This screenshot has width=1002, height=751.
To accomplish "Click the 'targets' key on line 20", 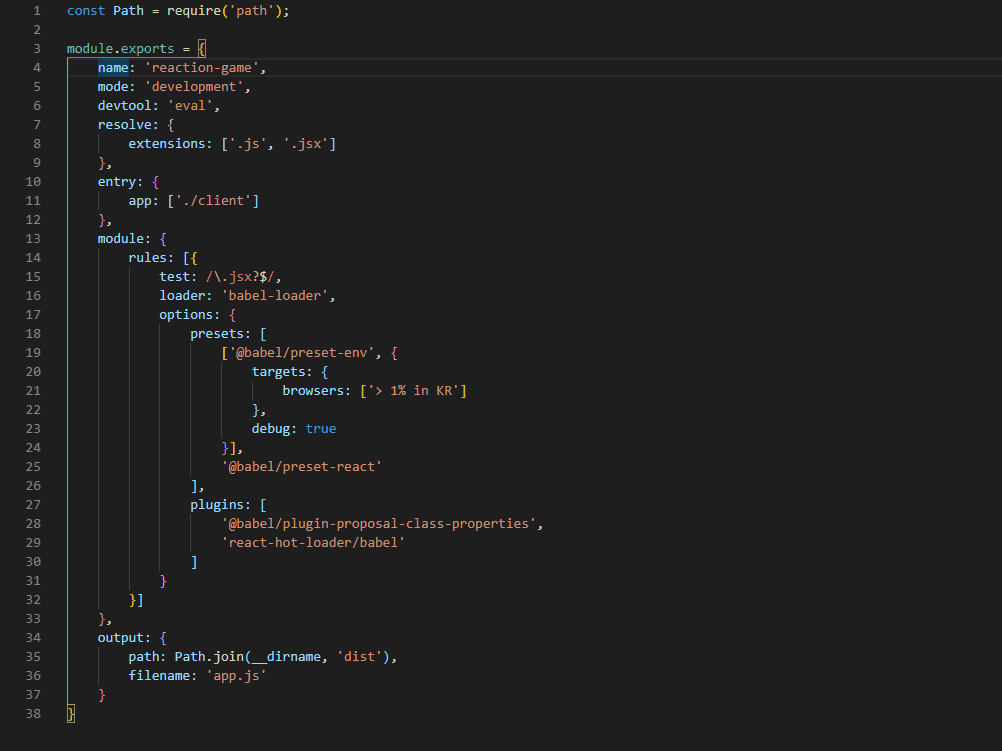I will pos(279,372).
